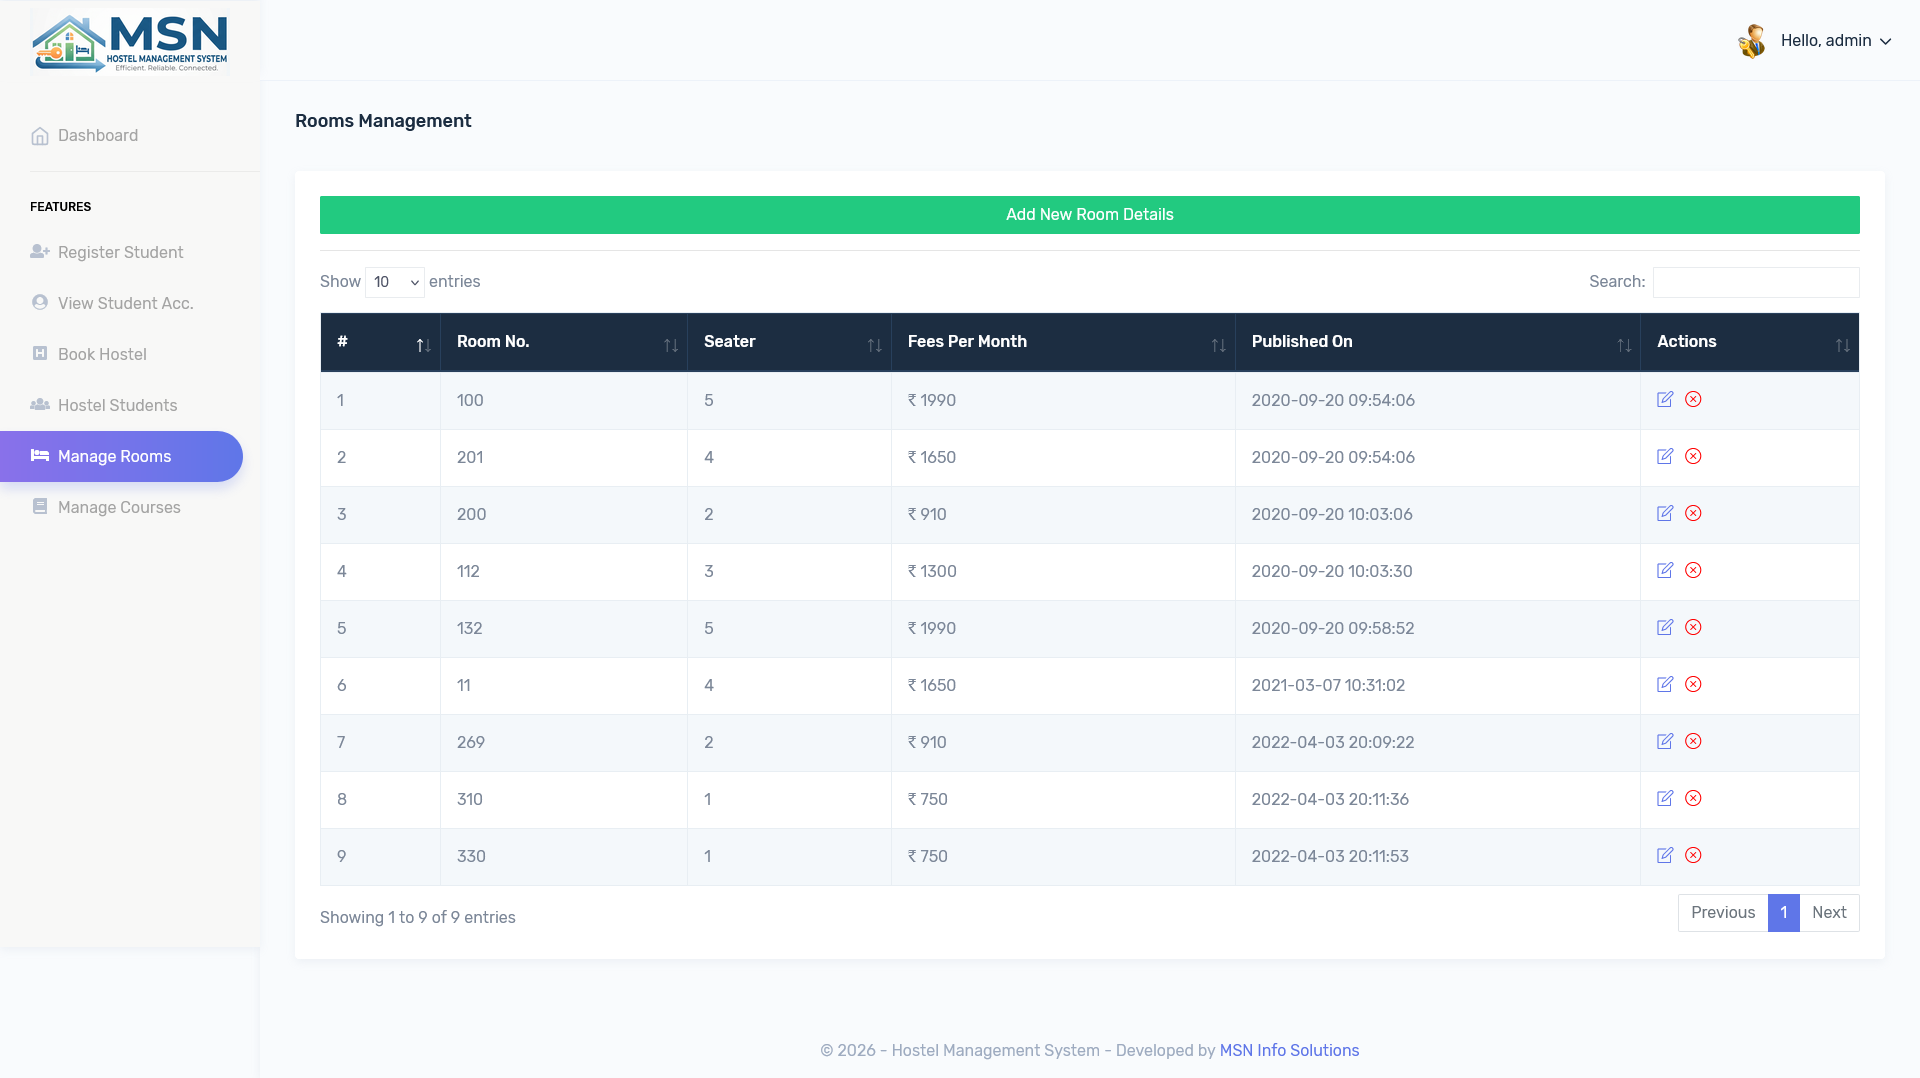Click the MSN Hostel Management logo
This screenshot has width=1920, height=1078.
point(130,42)
